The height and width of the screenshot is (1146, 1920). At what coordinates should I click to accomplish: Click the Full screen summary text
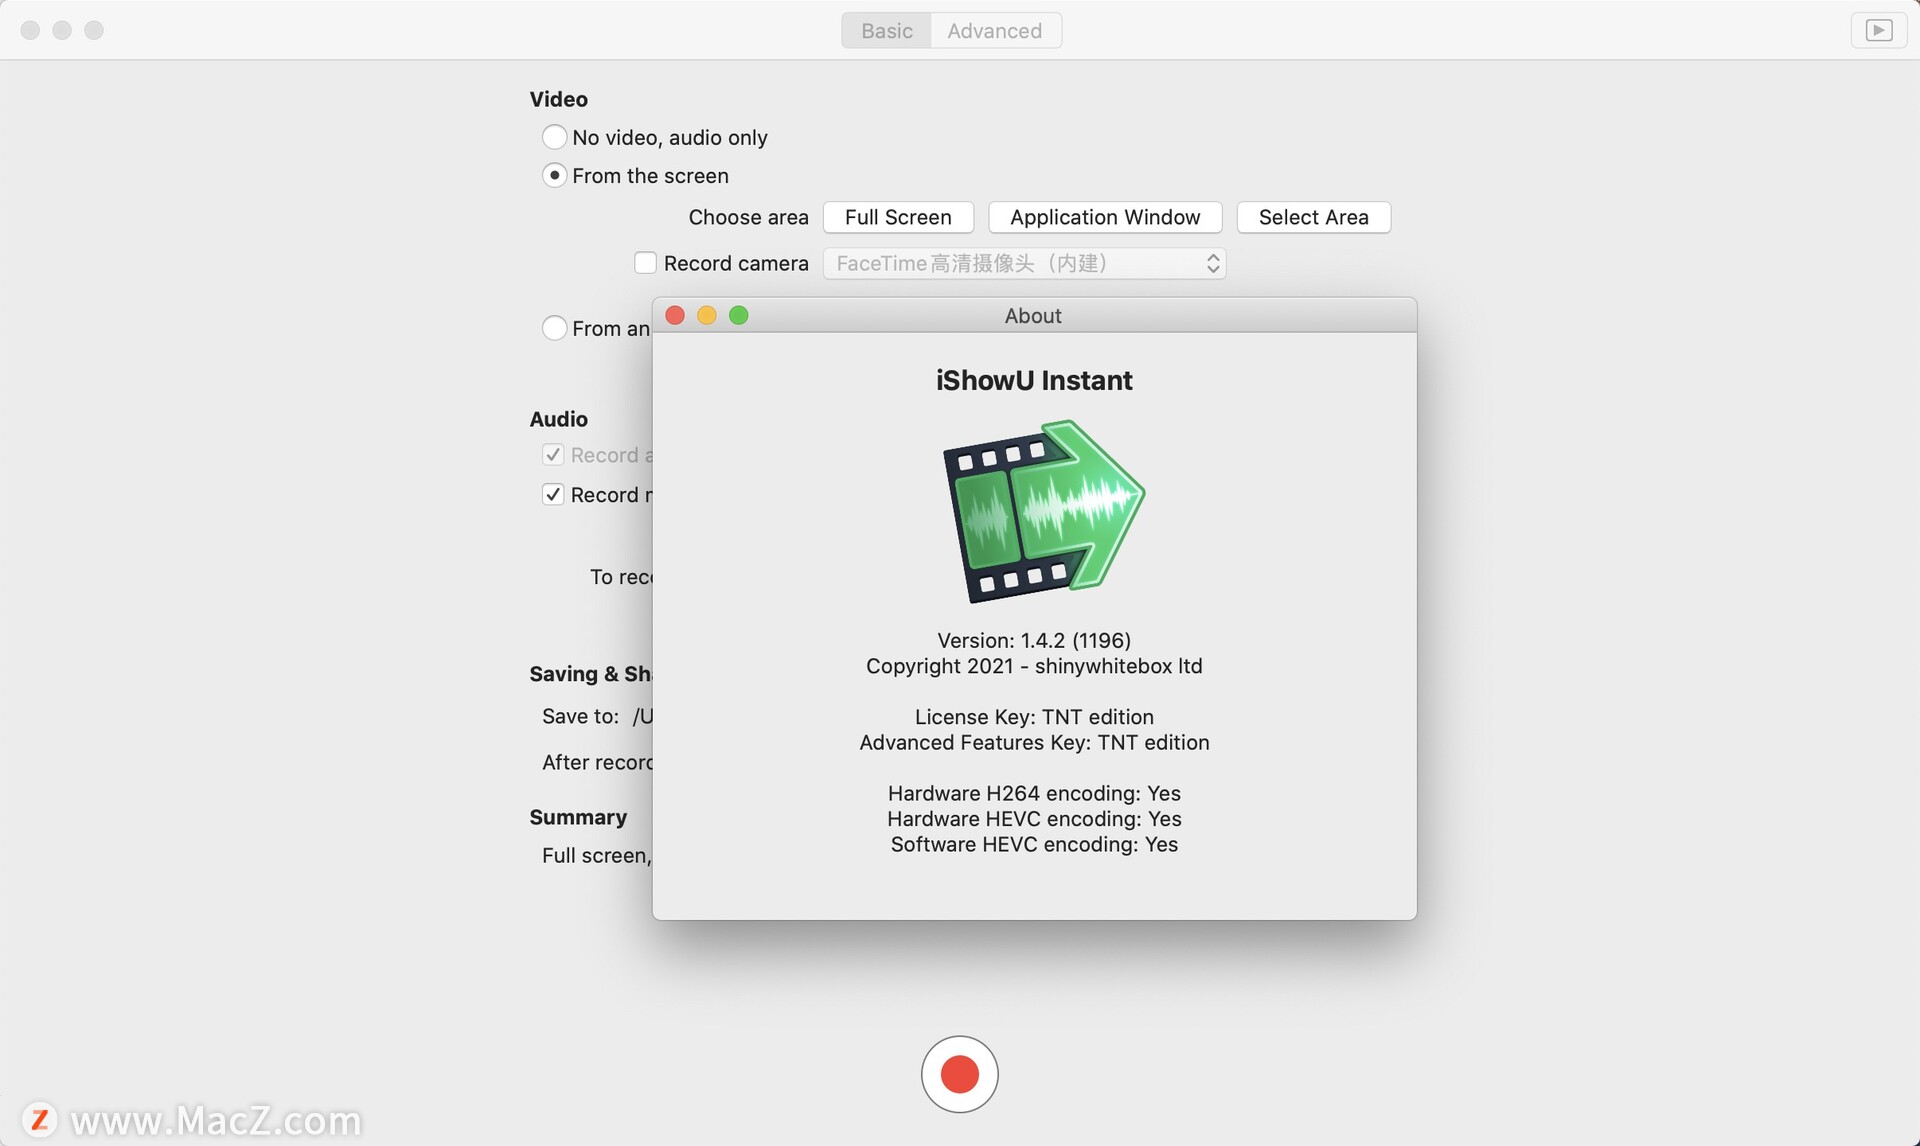point(596,855)
